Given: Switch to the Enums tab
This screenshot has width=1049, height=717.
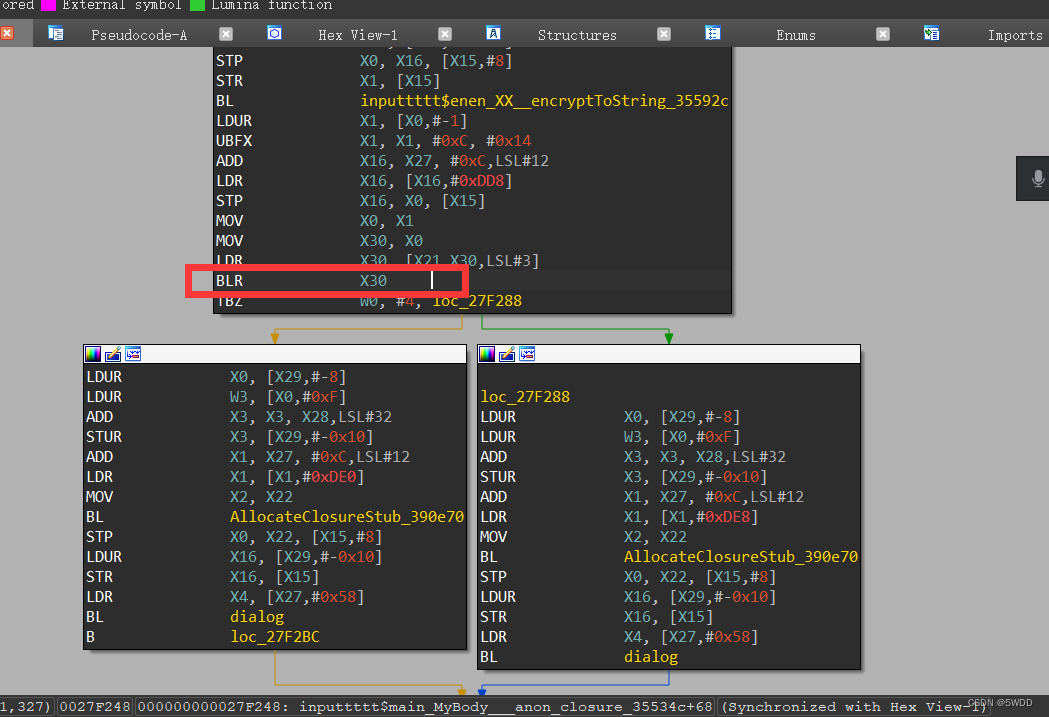Looking at the screenshot, I should (x=795, y=33).
